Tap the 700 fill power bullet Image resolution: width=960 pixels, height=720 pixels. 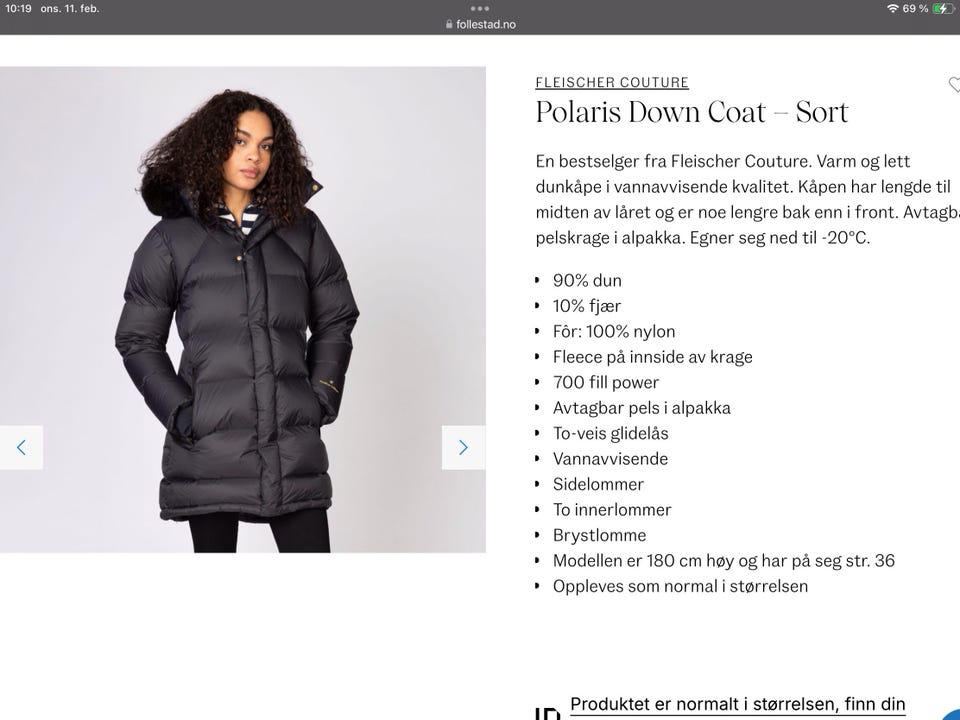(606, 383)
